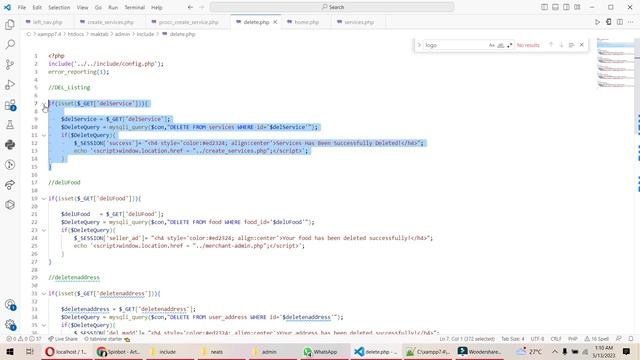This screenshot has height=360, width=640.
Task: Open the Explorer view in activity bar
Action: click(x=10, y=24)
